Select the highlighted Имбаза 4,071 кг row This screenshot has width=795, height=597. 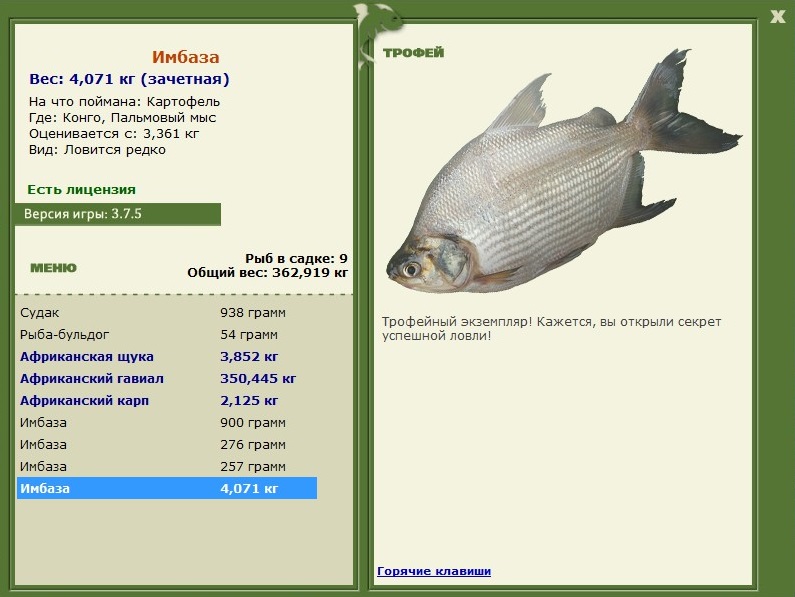click(x=167, y=488)
